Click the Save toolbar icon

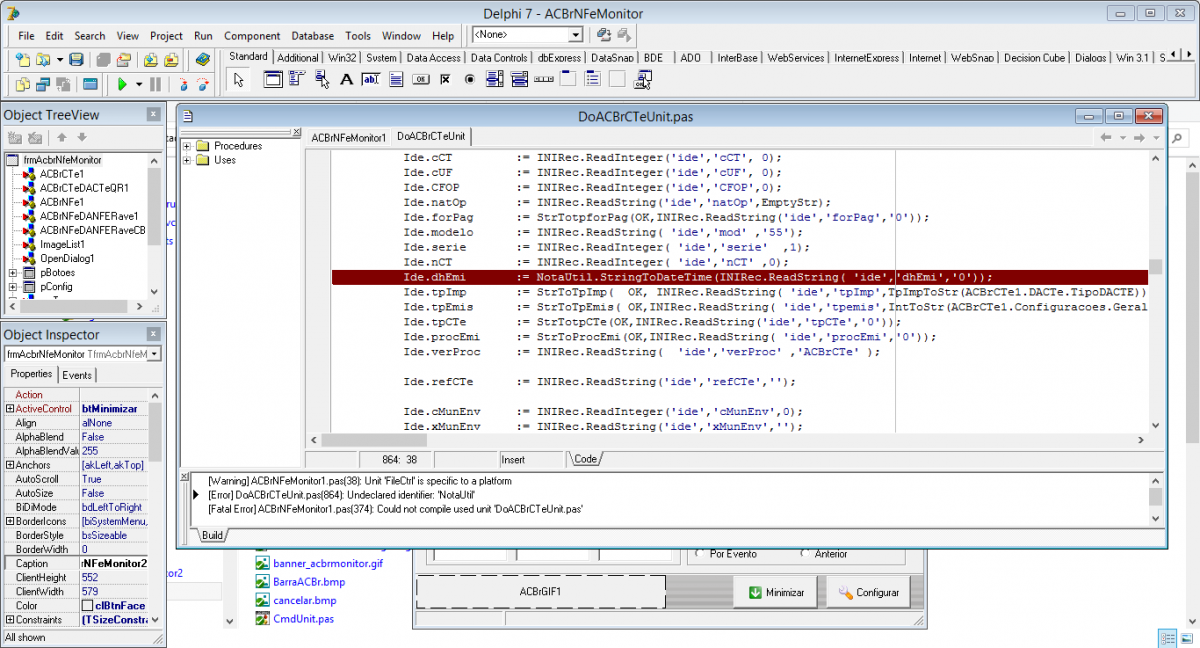pos(76,59)
